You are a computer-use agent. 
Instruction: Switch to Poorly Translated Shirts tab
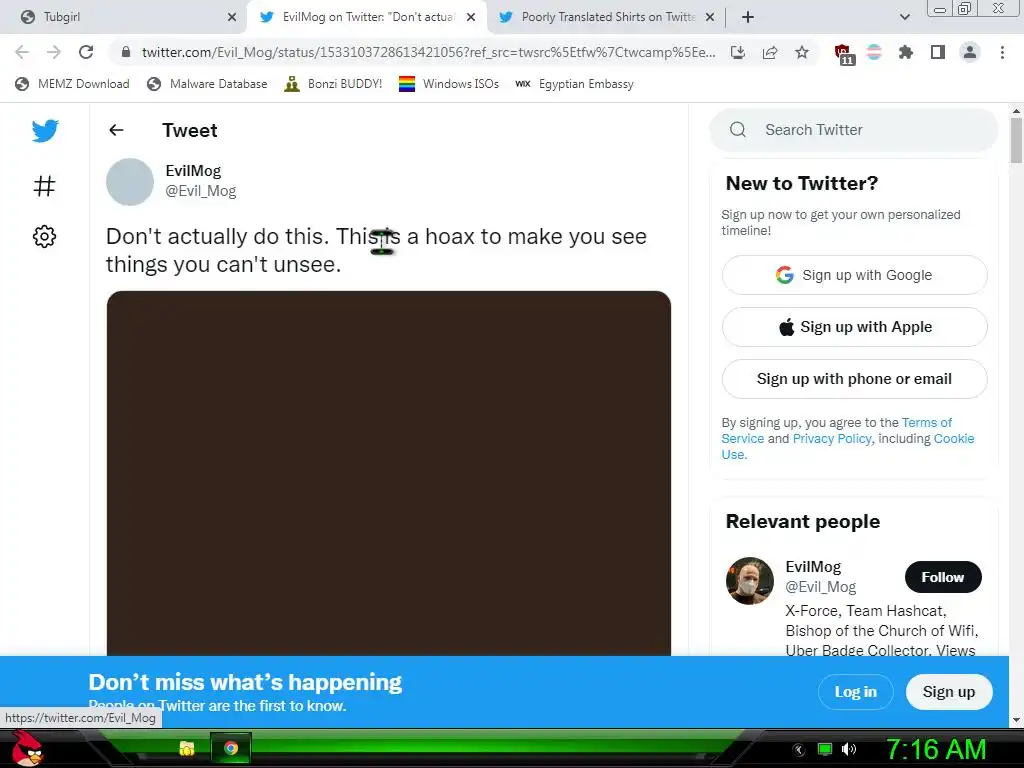[x=605, y=17]
